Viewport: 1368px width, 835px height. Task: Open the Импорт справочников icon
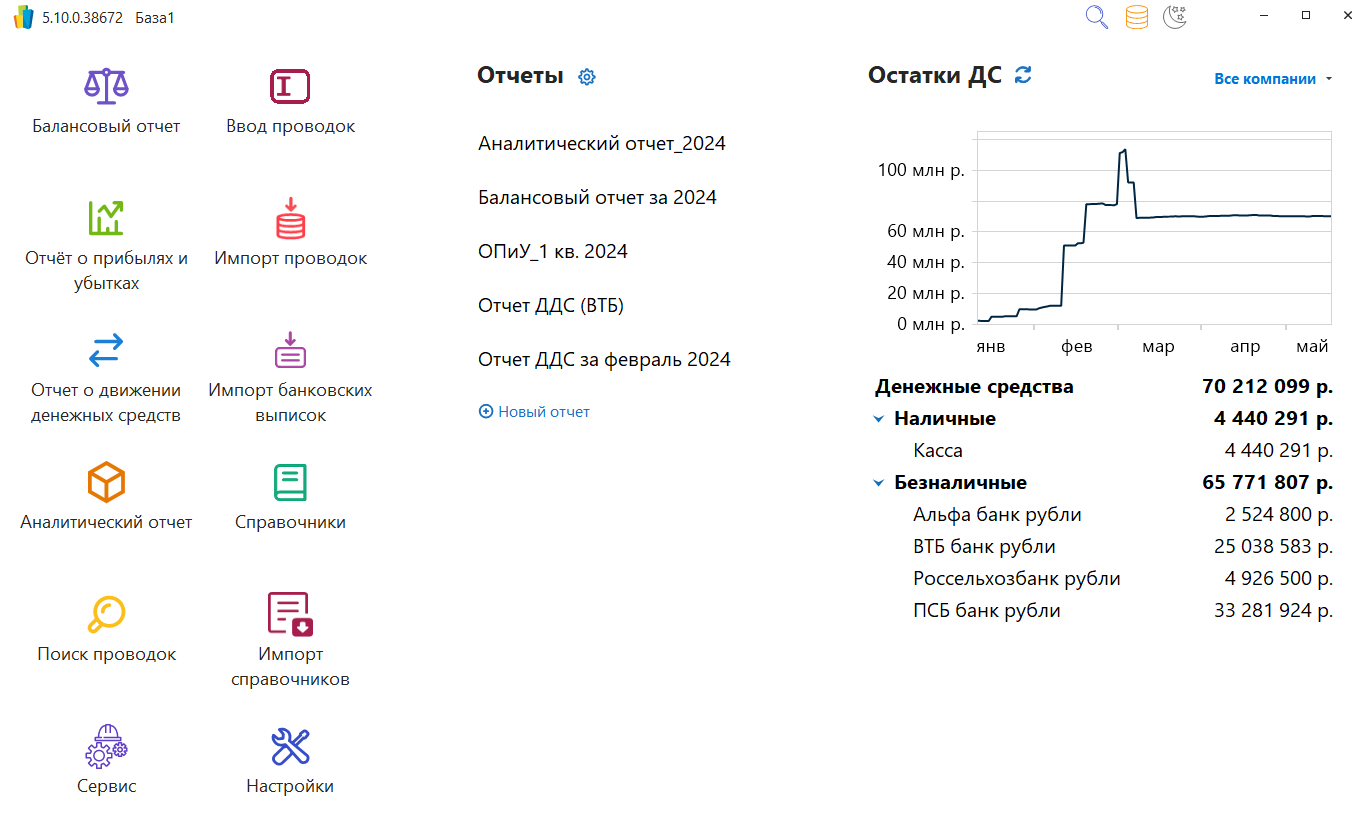coord(290,614)
